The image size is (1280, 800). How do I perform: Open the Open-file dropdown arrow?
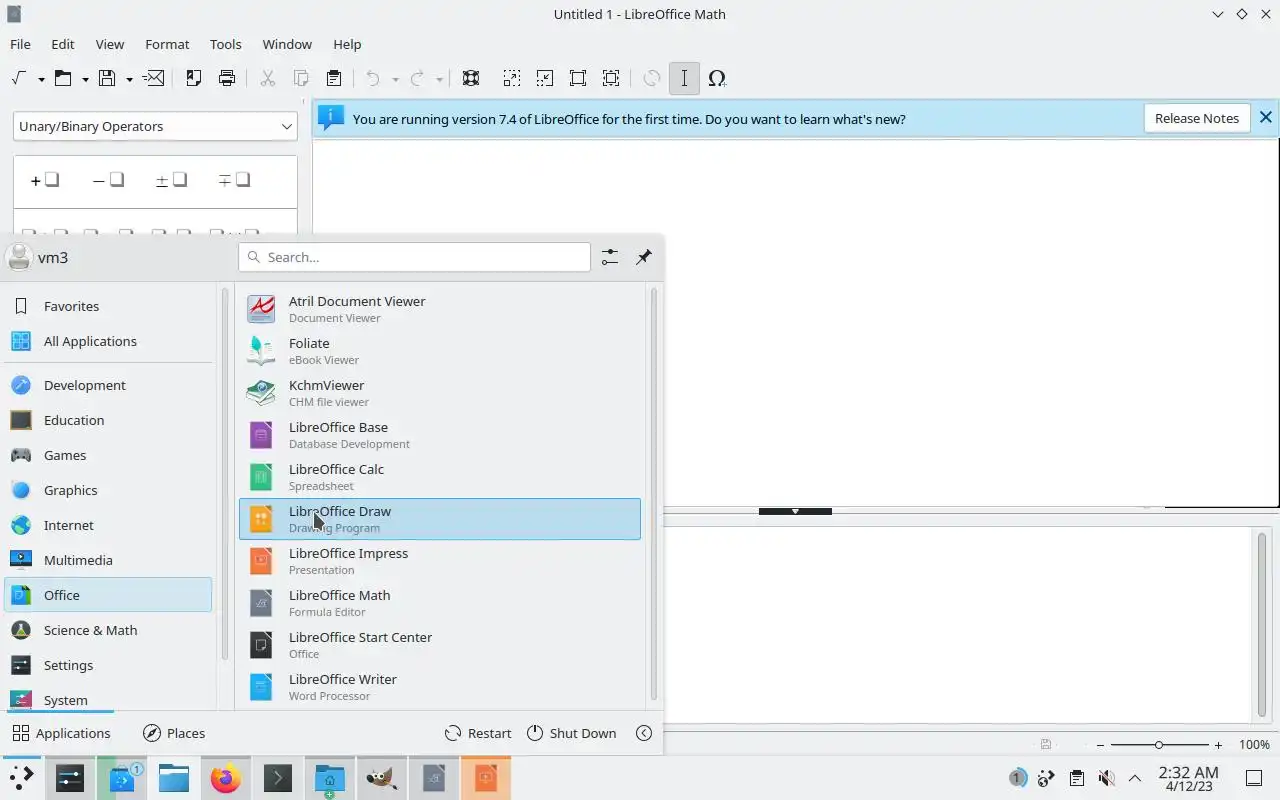(x=85, y=79)
